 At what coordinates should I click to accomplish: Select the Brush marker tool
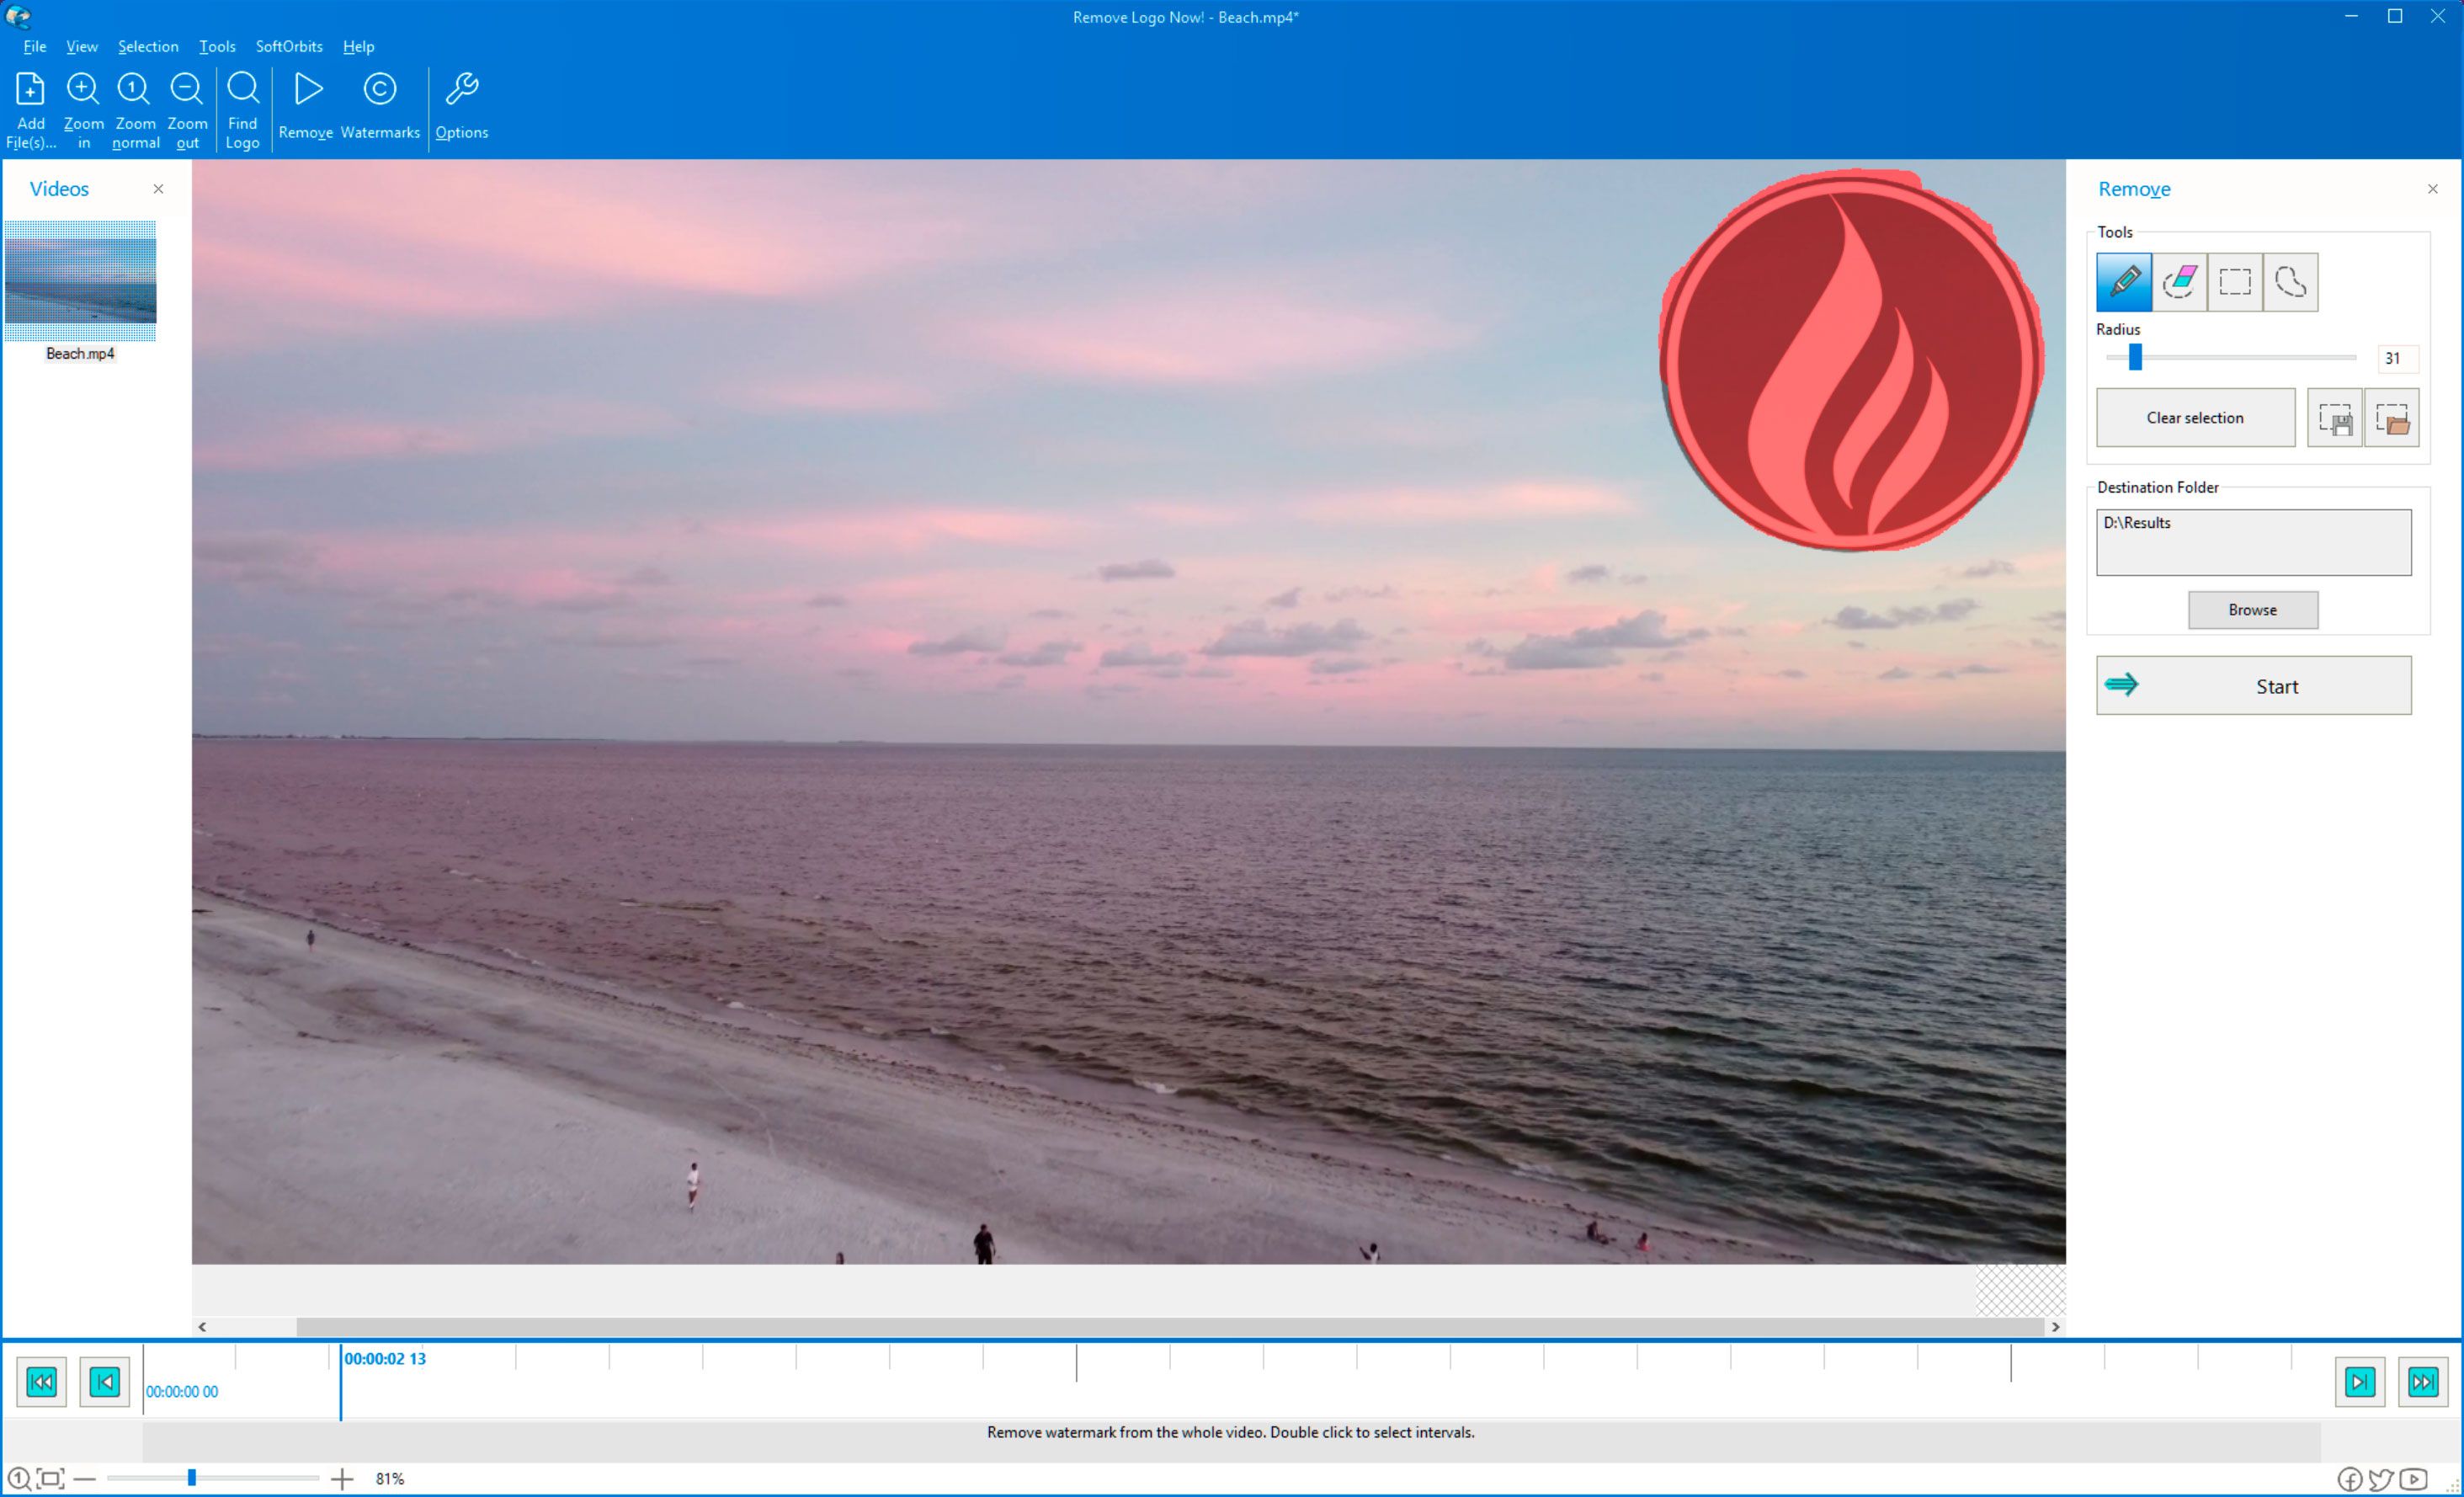pyautogui.click(x=2124, y=282)
